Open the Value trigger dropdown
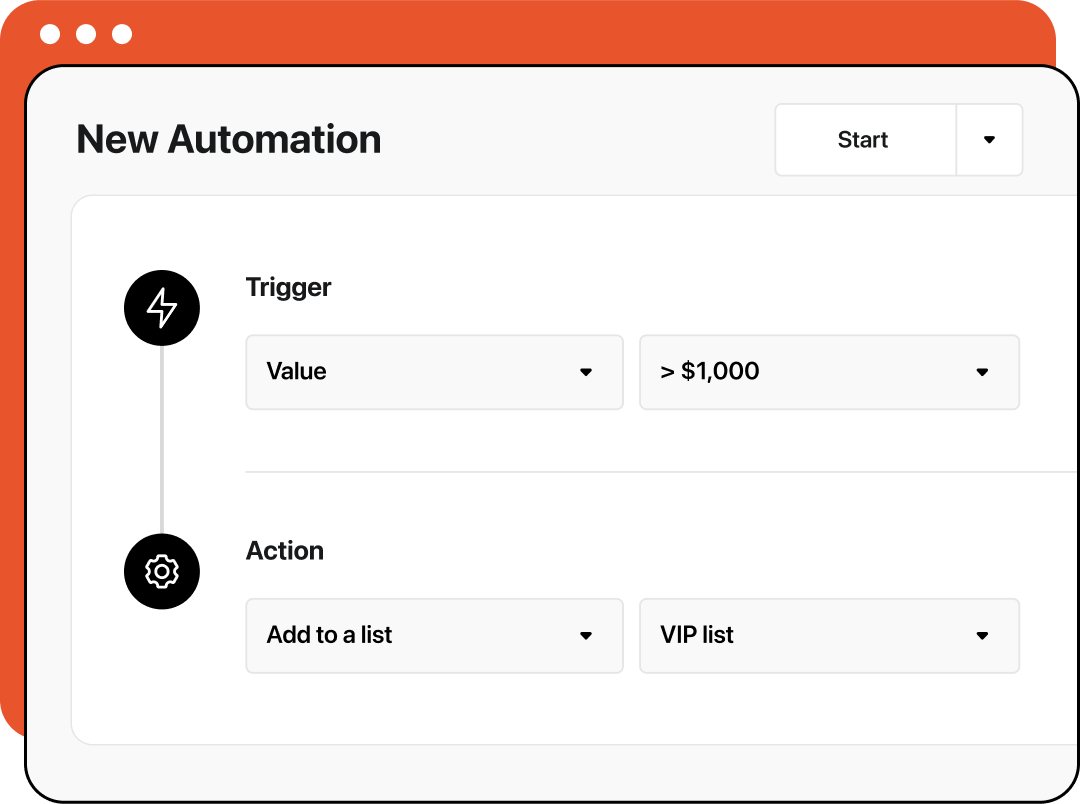This screenshot has width=1080, height=804. tap(434, 372)
